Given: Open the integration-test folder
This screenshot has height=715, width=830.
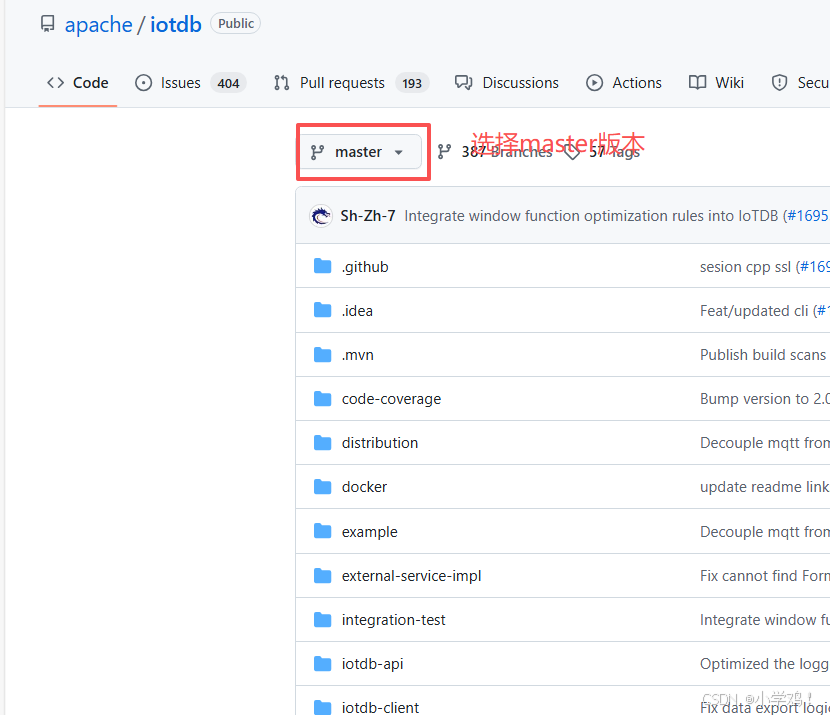Looking at the screenshot, I should (x=393, y=619).
